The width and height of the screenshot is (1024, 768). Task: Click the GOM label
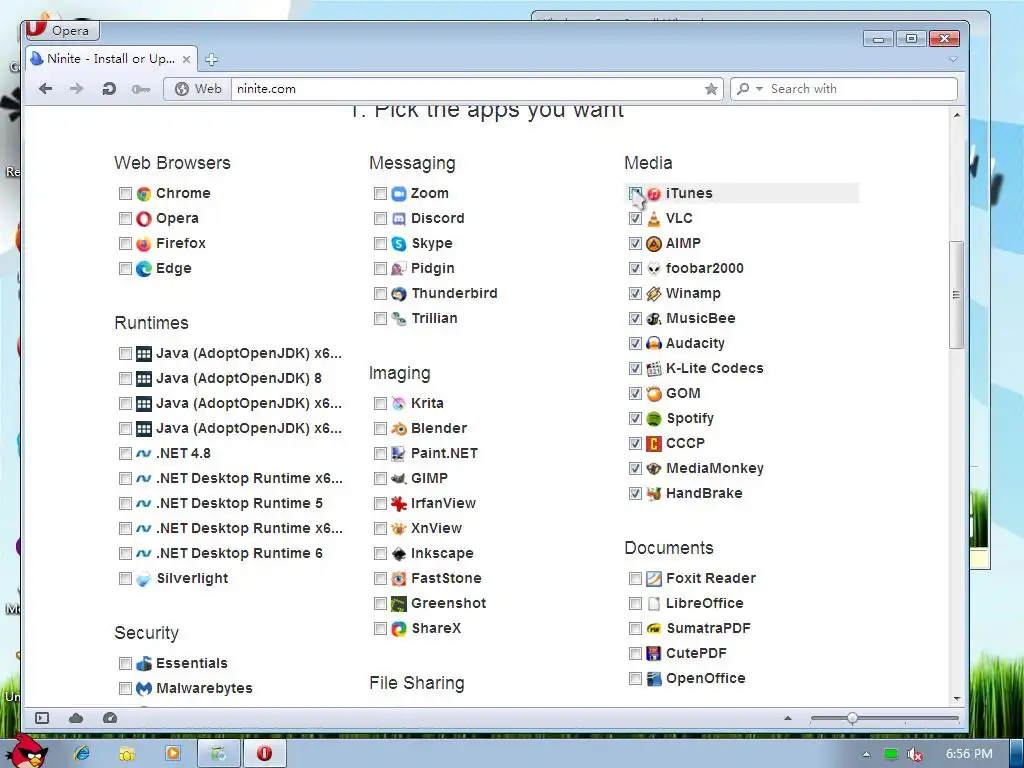pos(683,393)
